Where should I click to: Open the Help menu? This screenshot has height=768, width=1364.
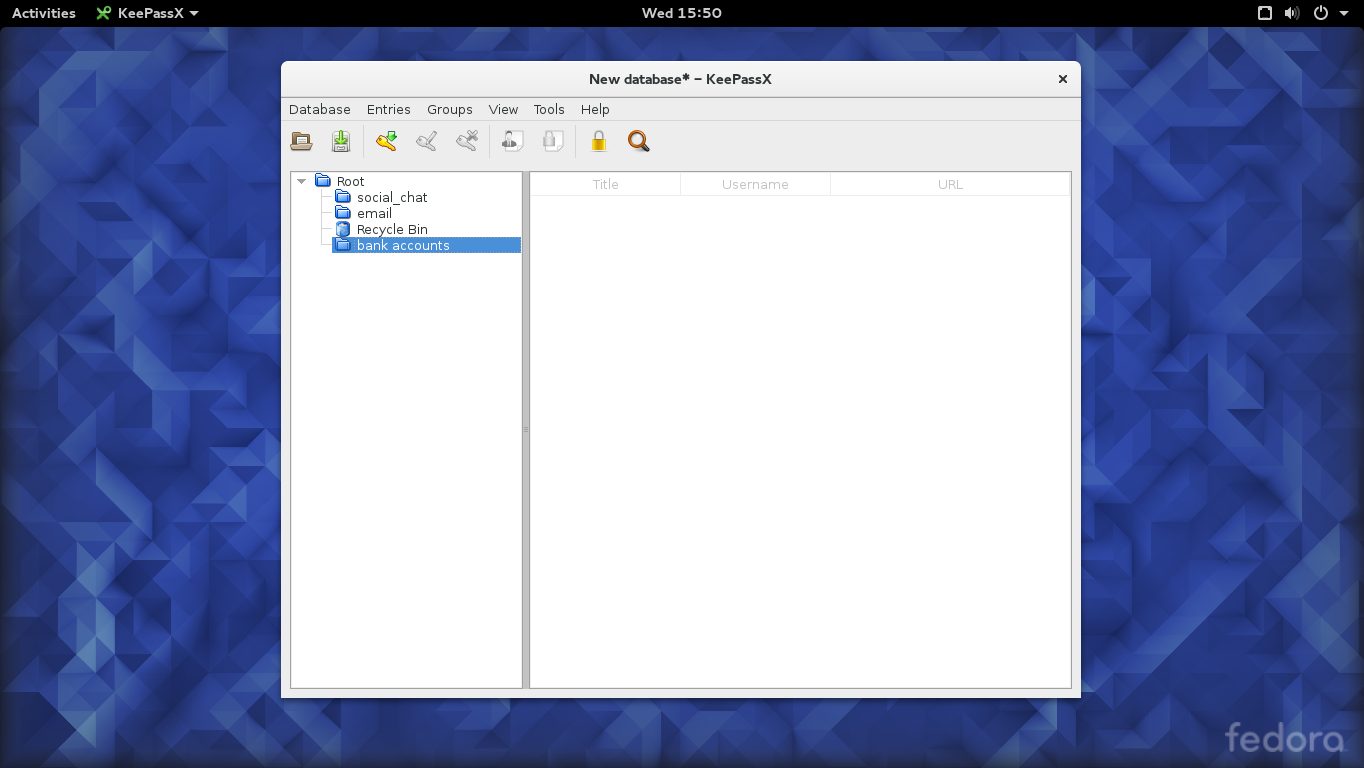pos(595,110)
